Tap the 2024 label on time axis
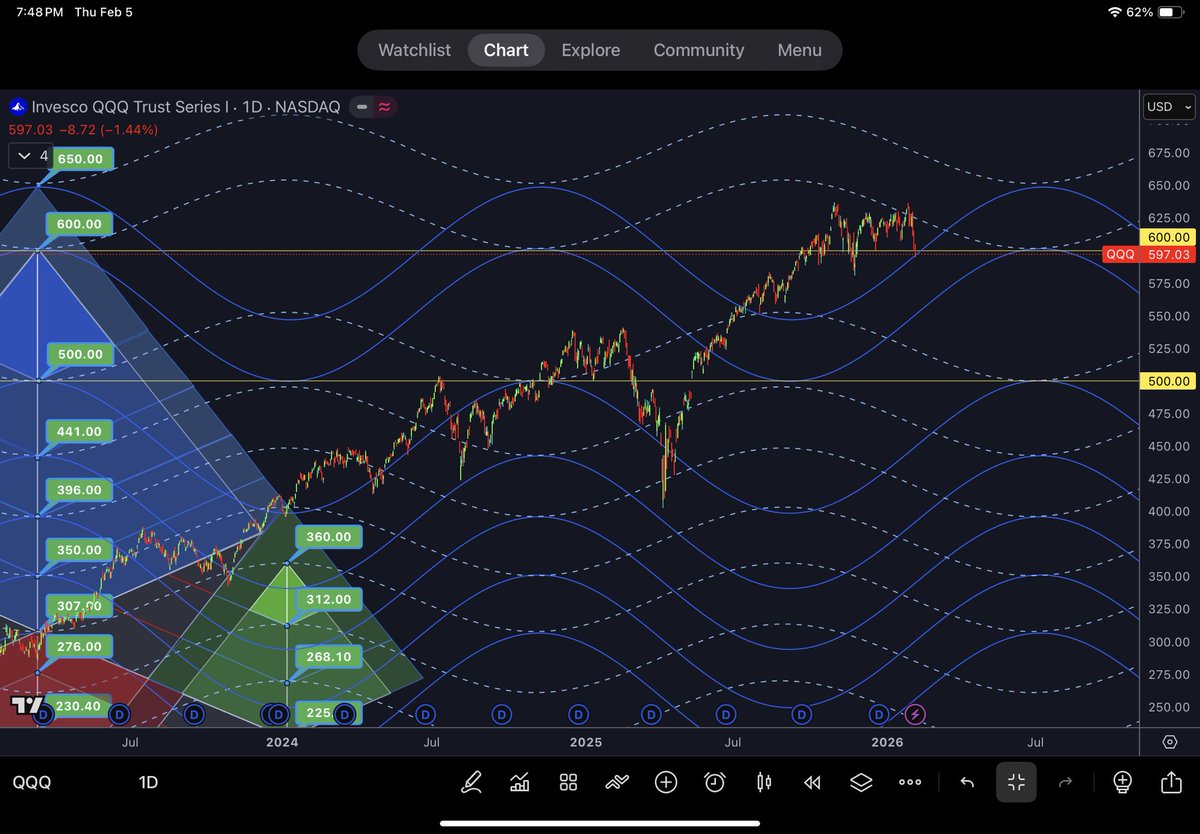1200x834 pixels. pyautogui.click(x=282, y=742)
